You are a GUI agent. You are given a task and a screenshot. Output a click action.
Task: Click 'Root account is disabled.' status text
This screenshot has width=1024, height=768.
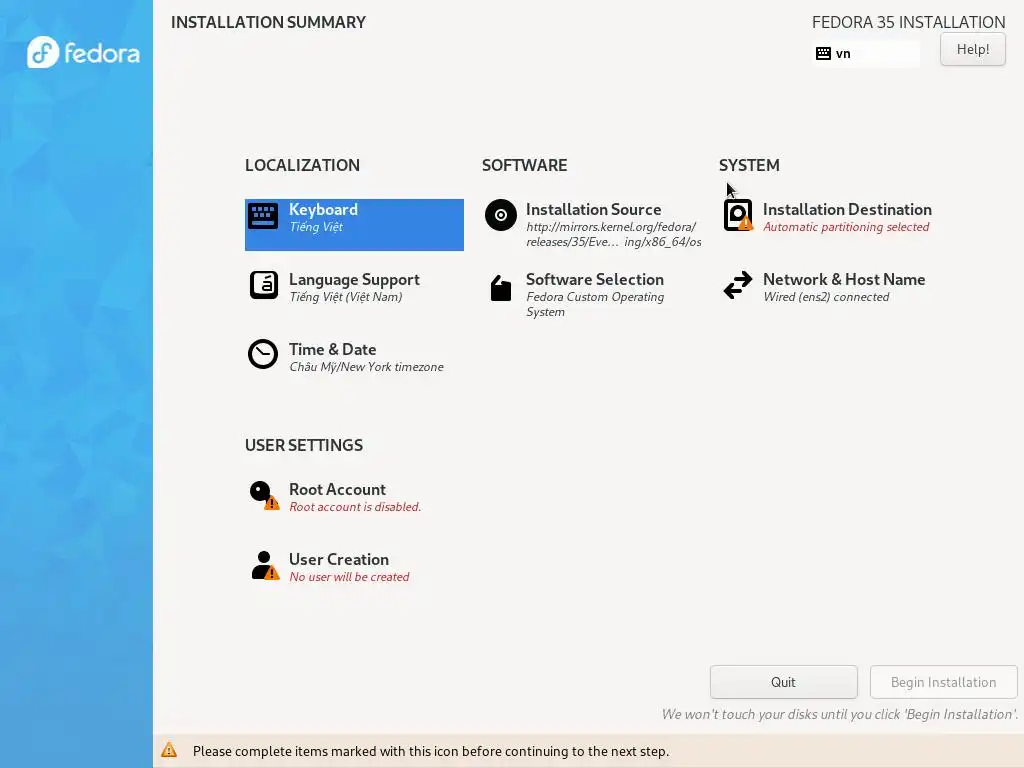355,507
